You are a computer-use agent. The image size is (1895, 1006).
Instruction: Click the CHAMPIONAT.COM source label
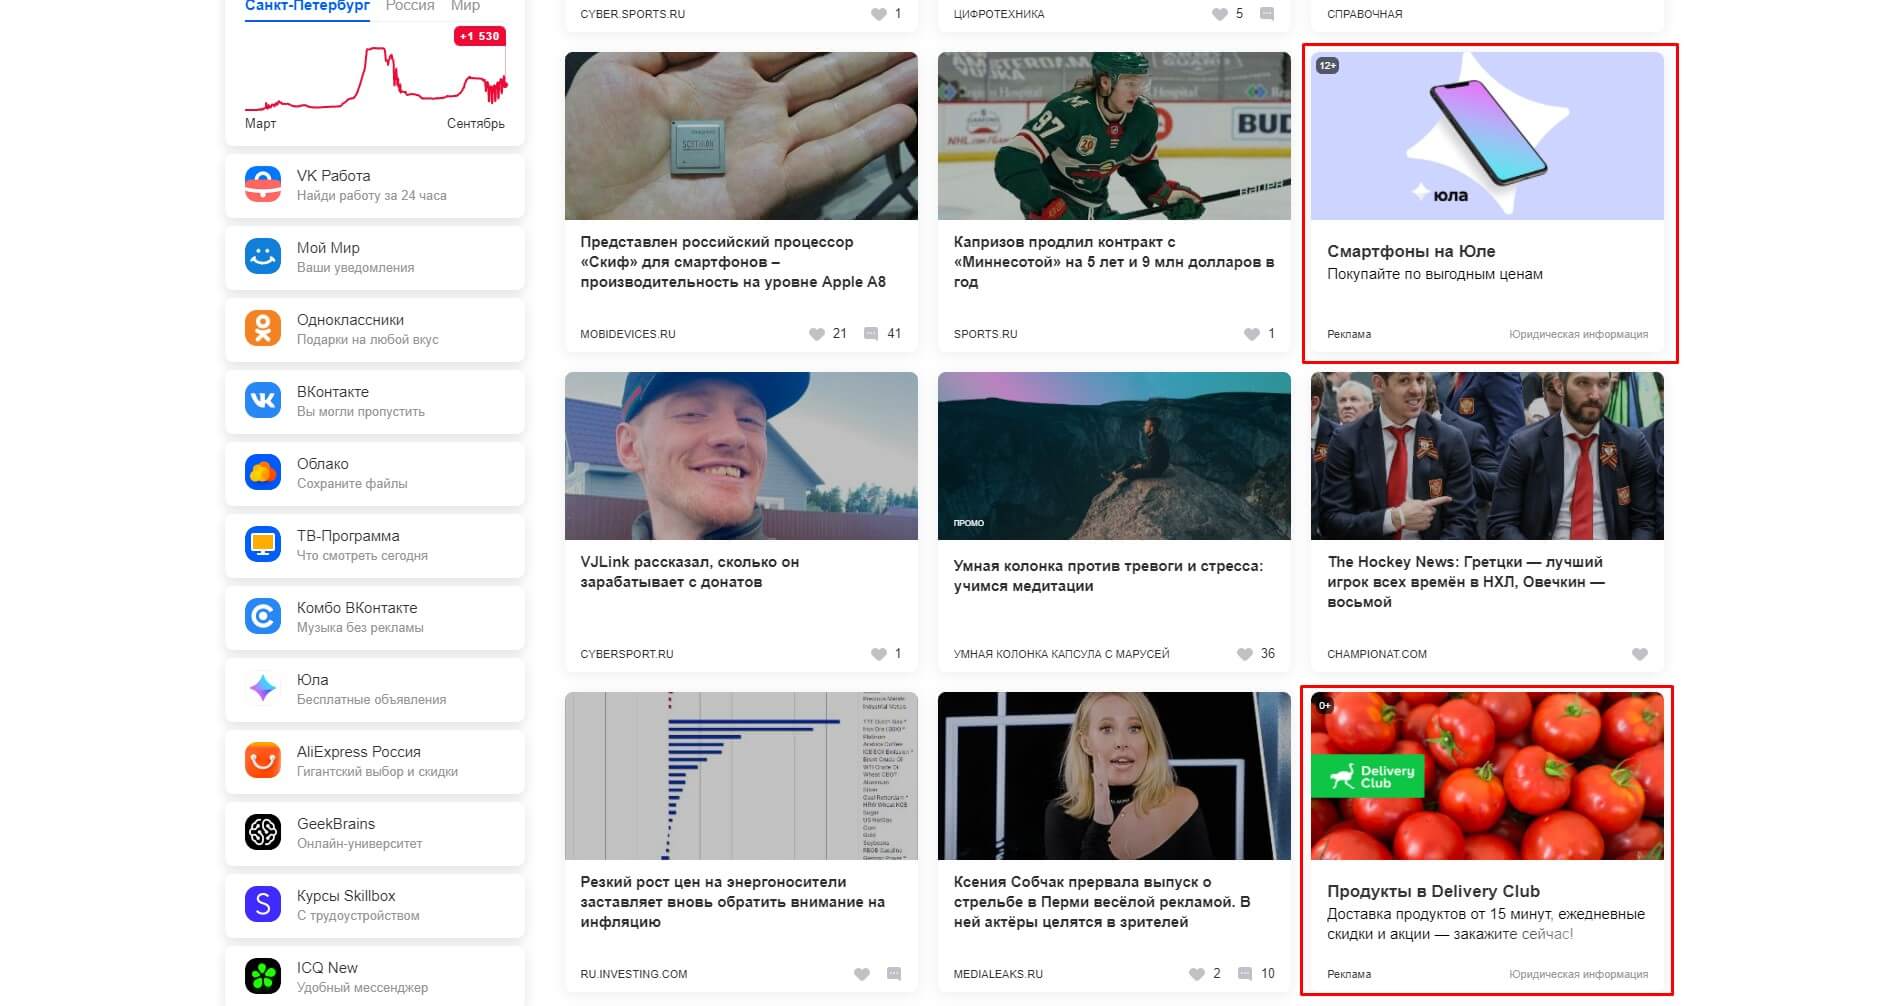pyautogui.click(x=1377, y=654)
